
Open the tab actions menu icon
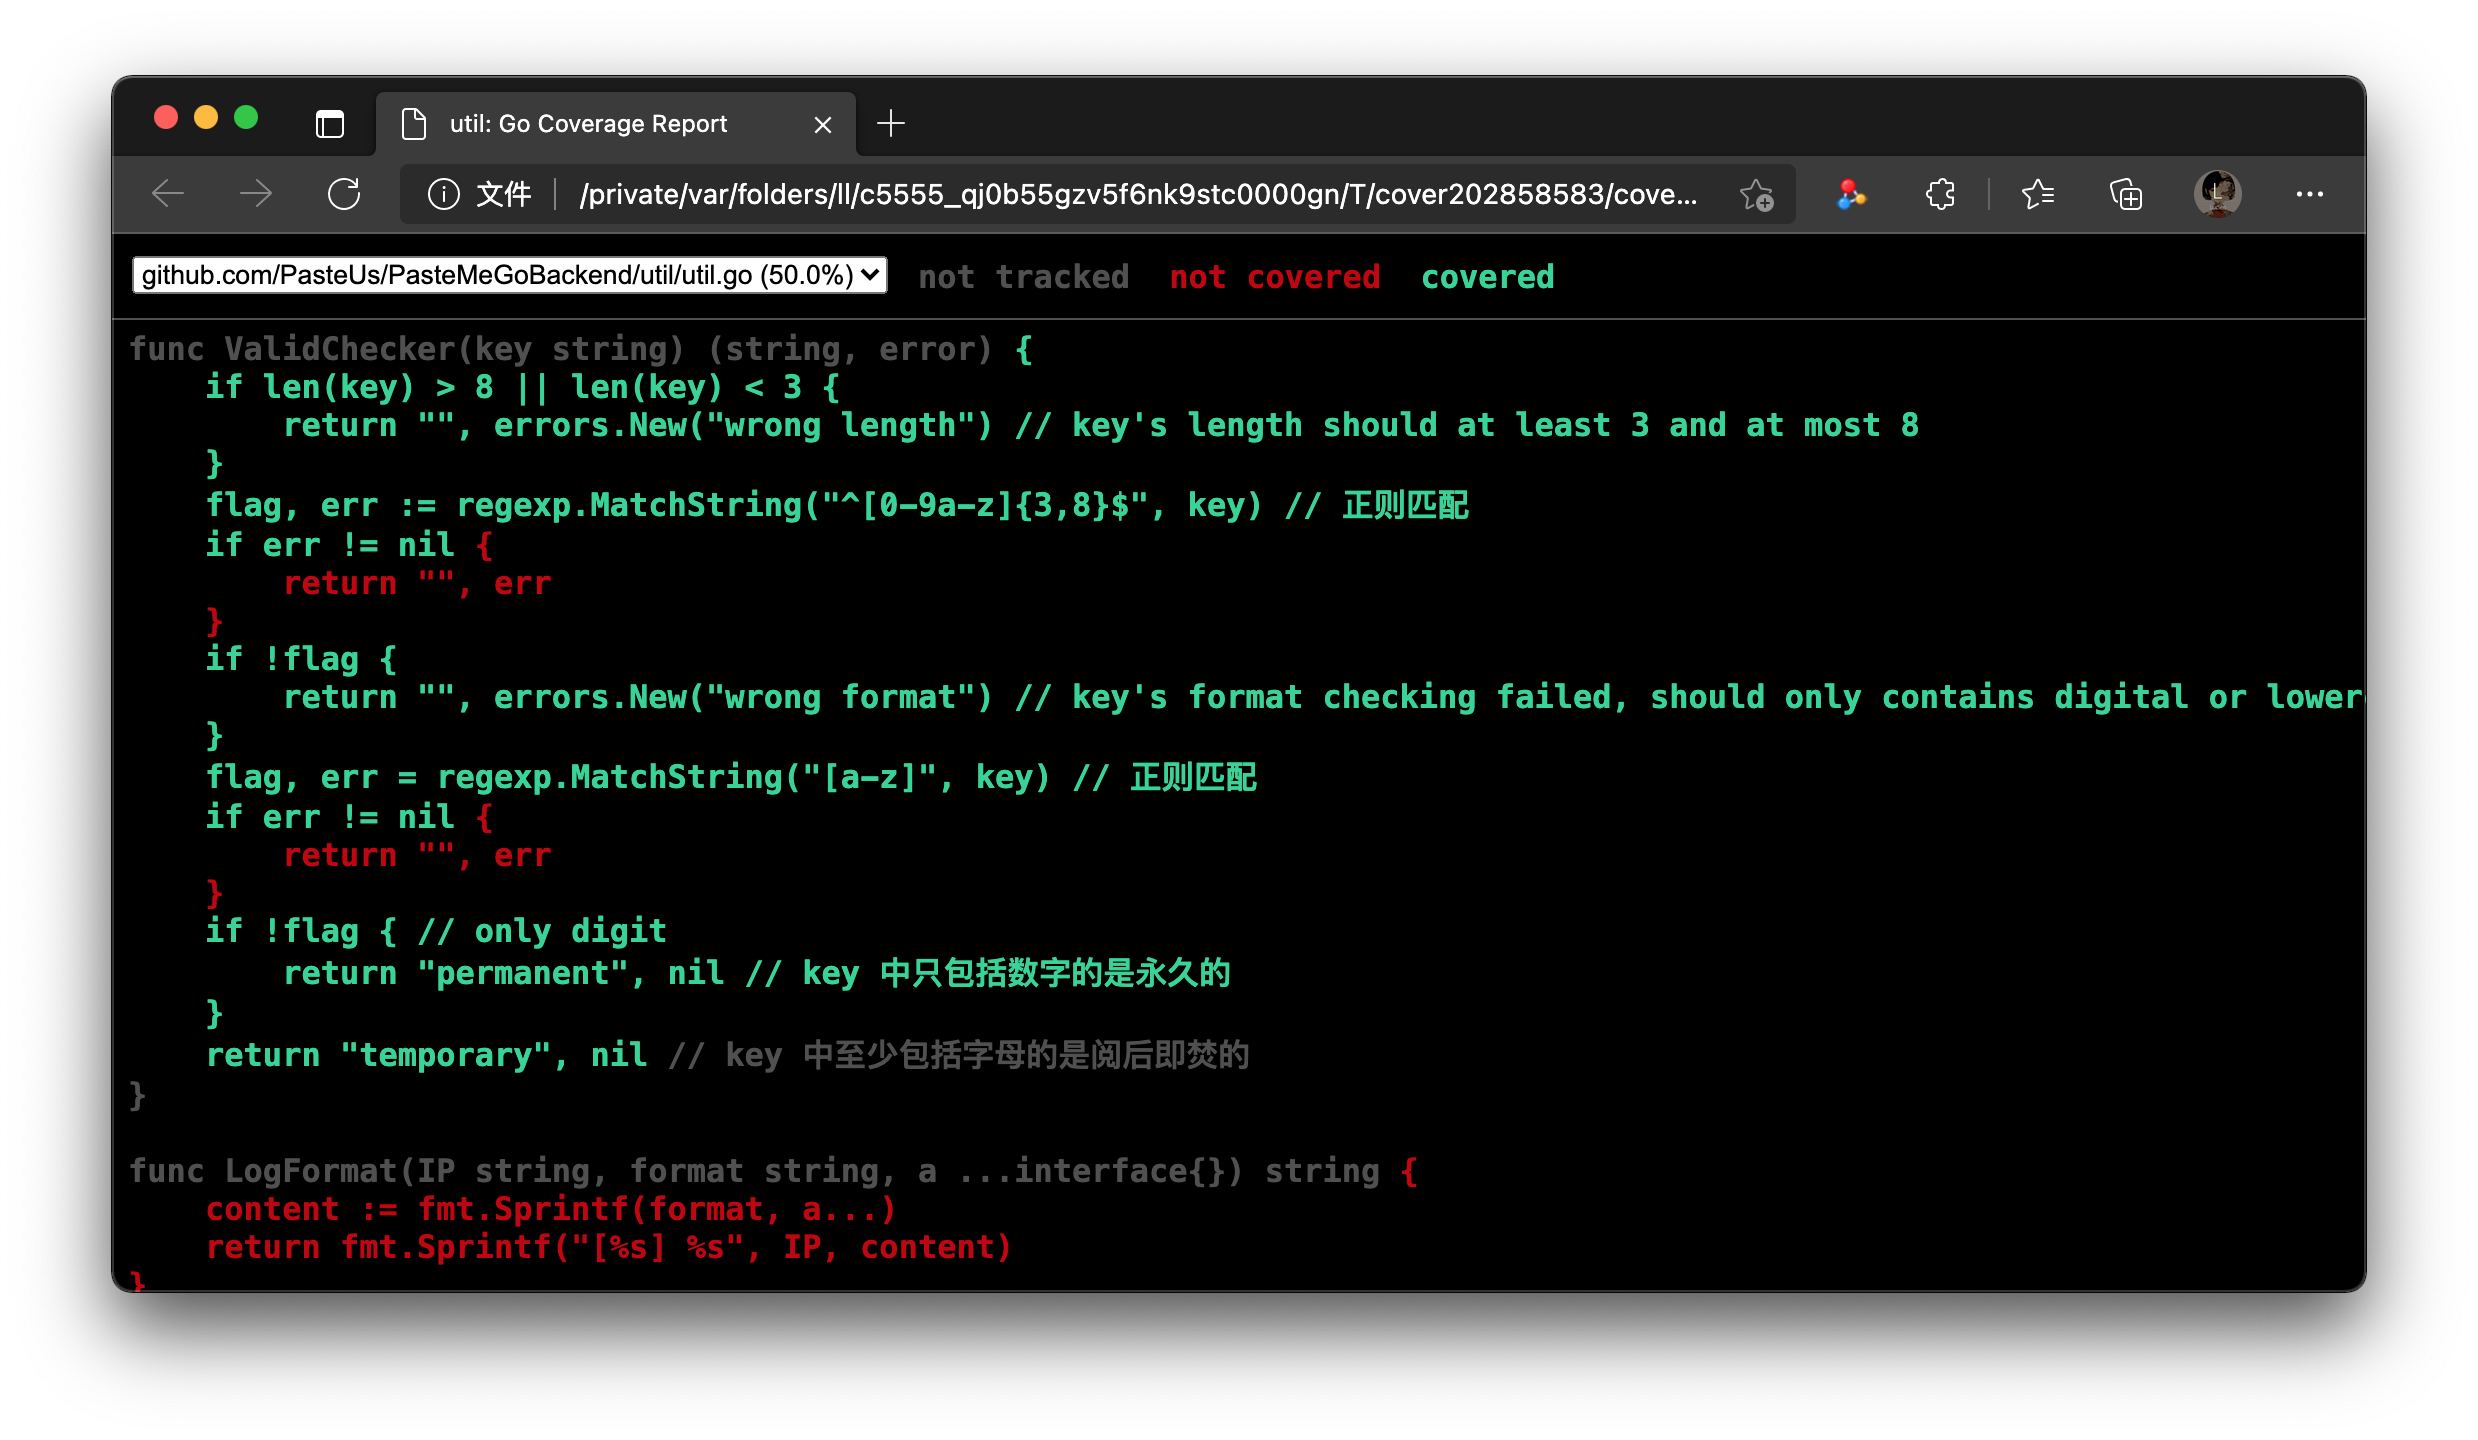point(330,124)
